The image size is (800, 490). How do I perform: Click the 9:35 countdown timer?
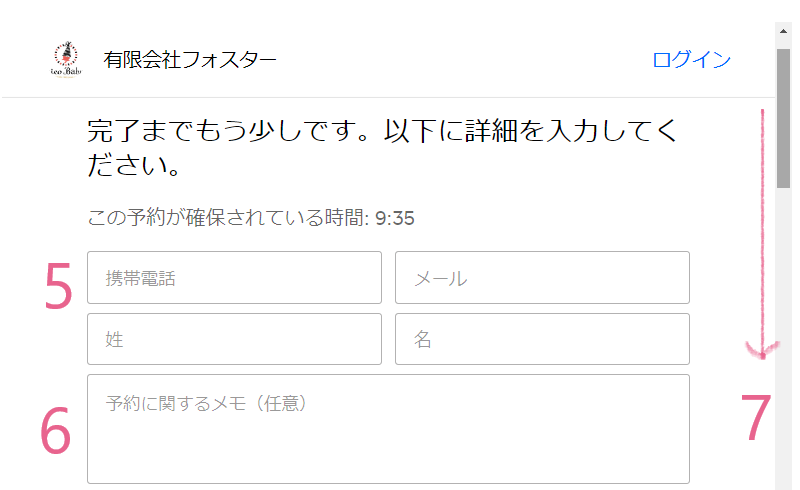[x=395, y=218]
